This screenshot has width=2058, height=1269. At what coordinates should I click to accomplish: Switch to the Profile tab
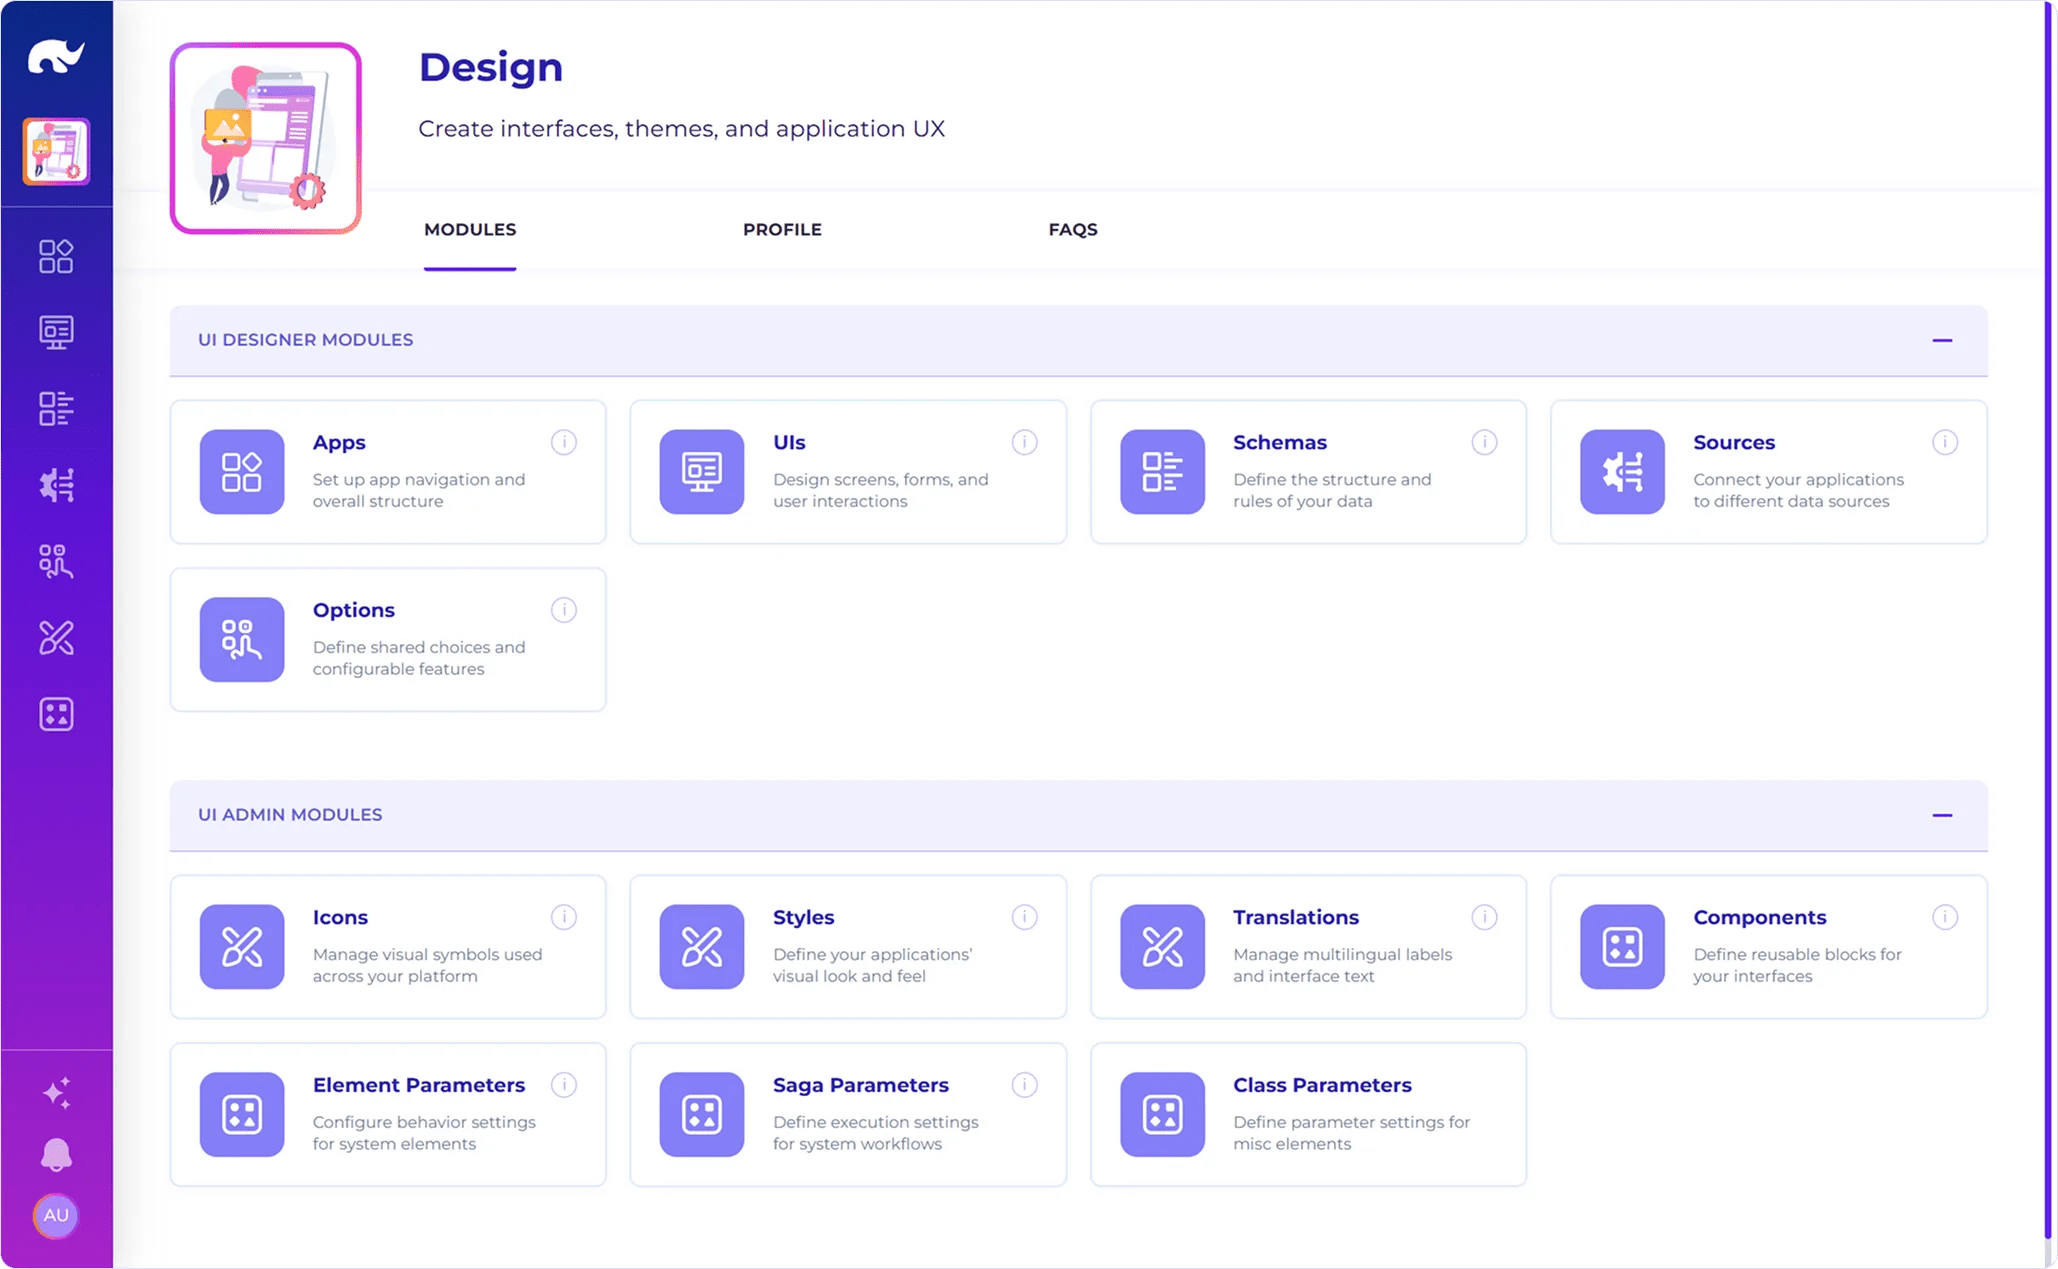pyautogui.click(x=782, y=229)
